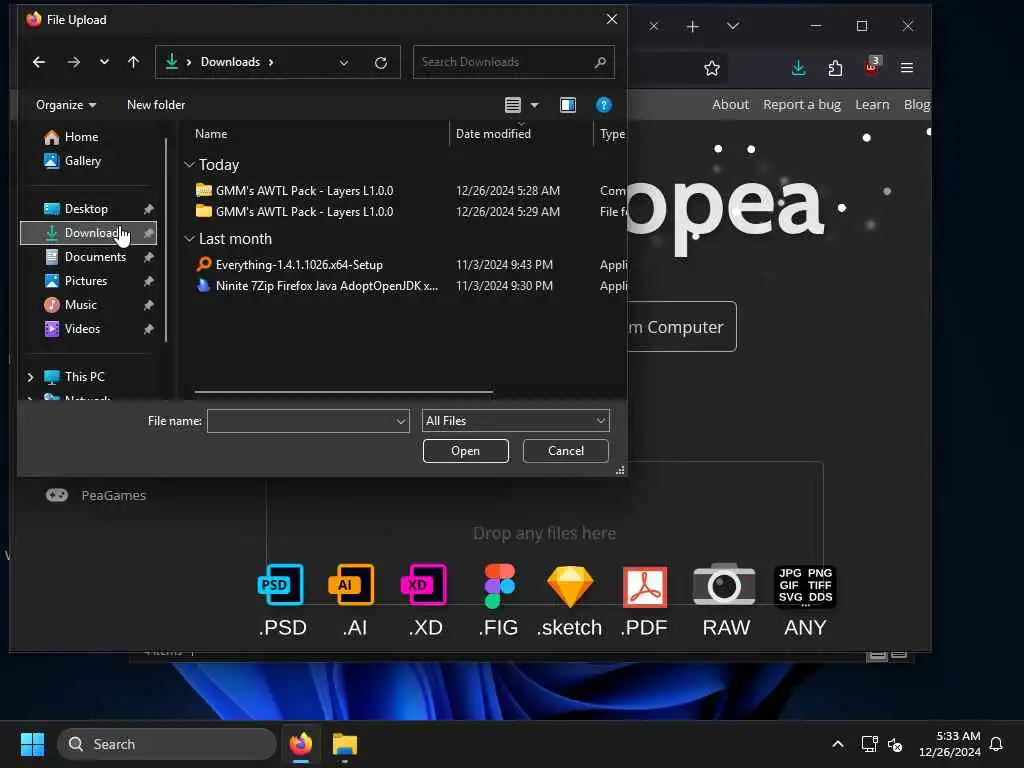This screenshot has height=768, width=1024.
Task: Open File Explorer from taskbar
Action: click(x=345, y=744)
